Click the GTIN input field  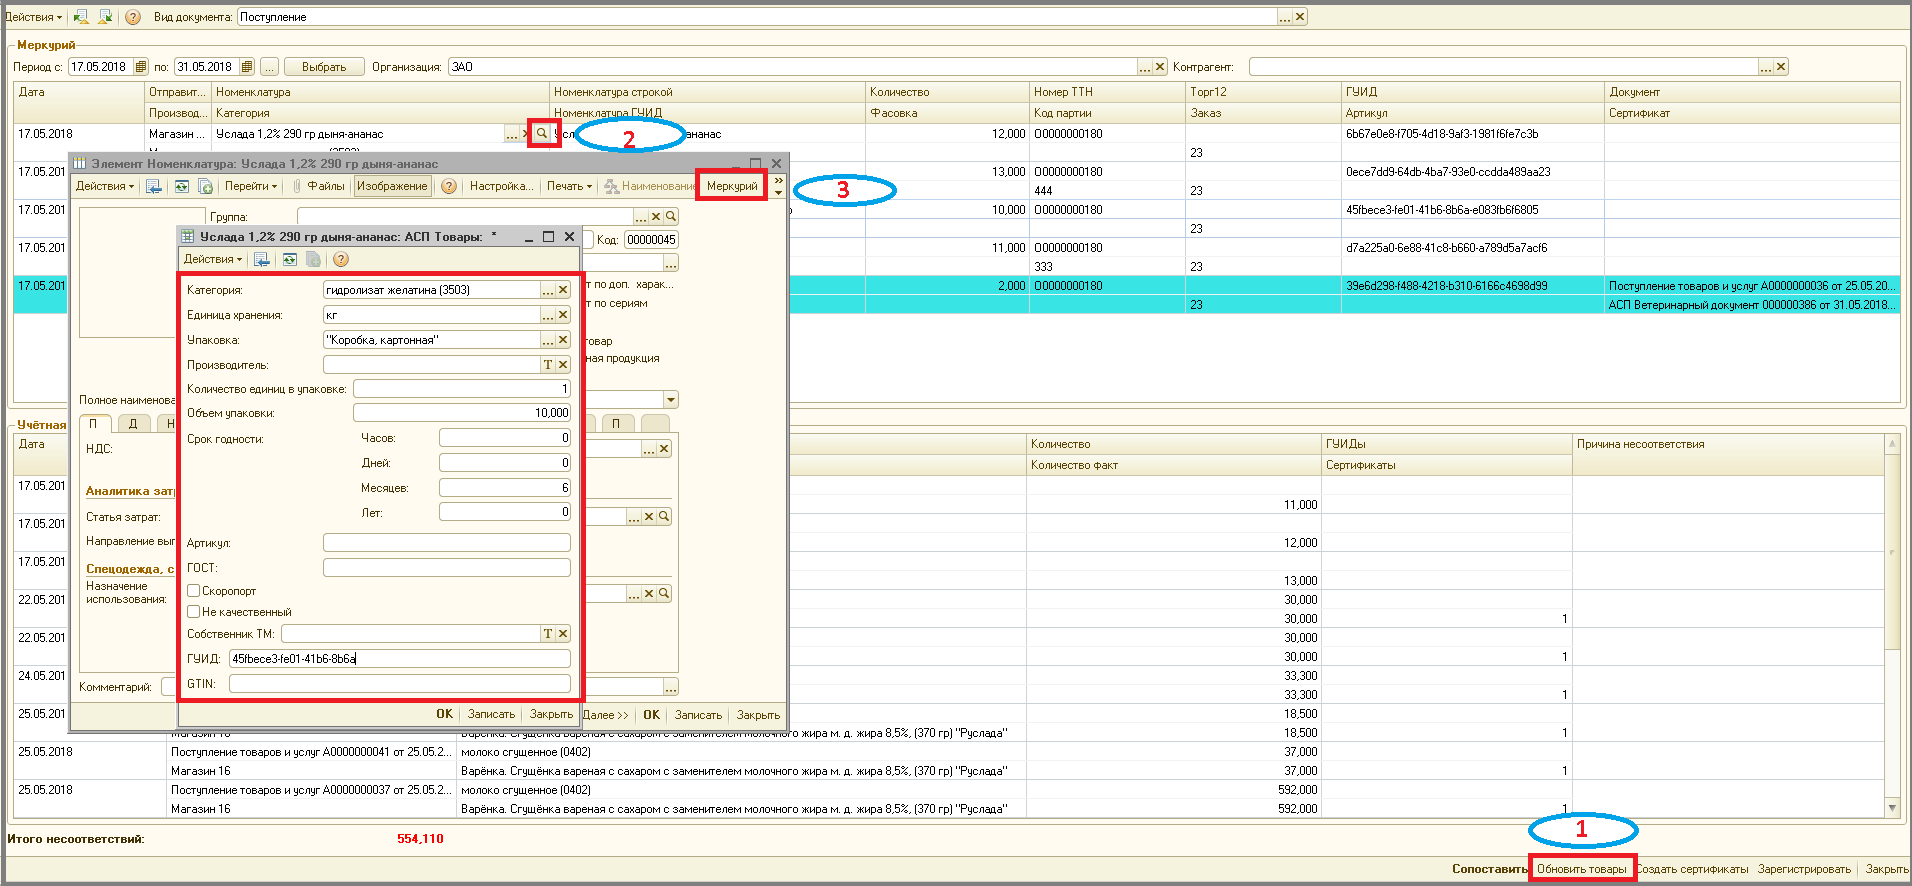point(399,684)
